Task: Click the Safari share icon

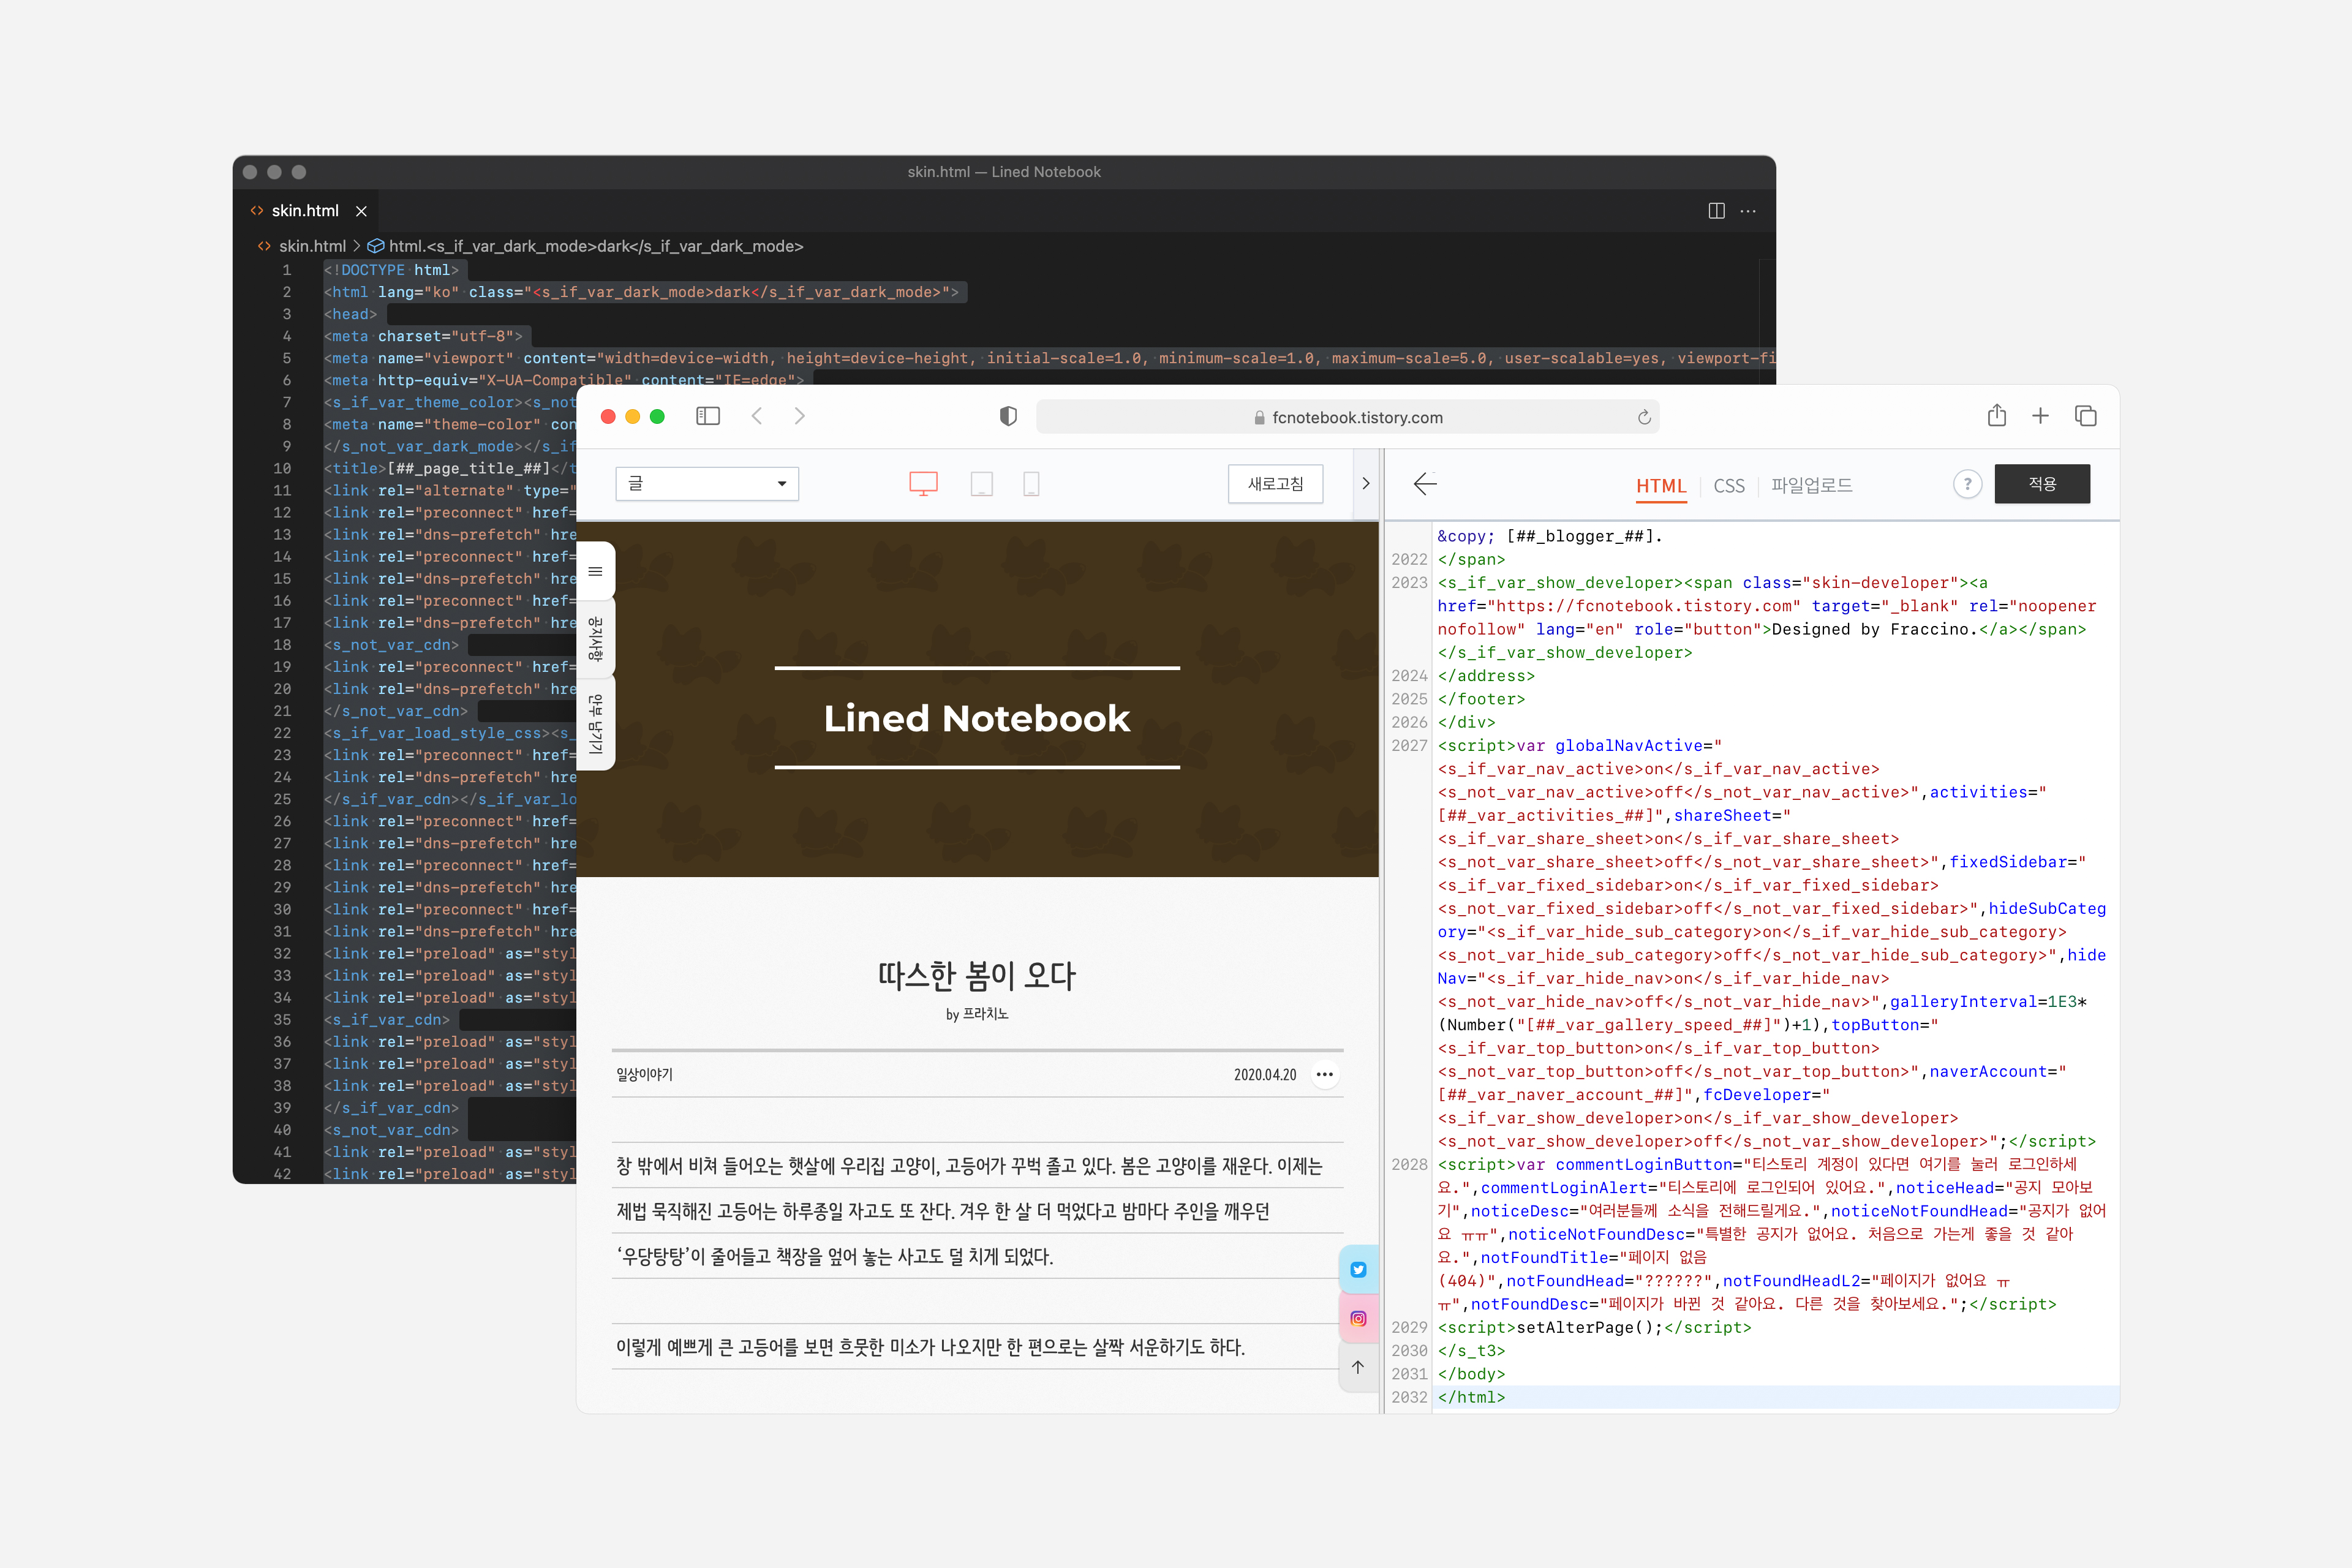Action: point(1996,415)
